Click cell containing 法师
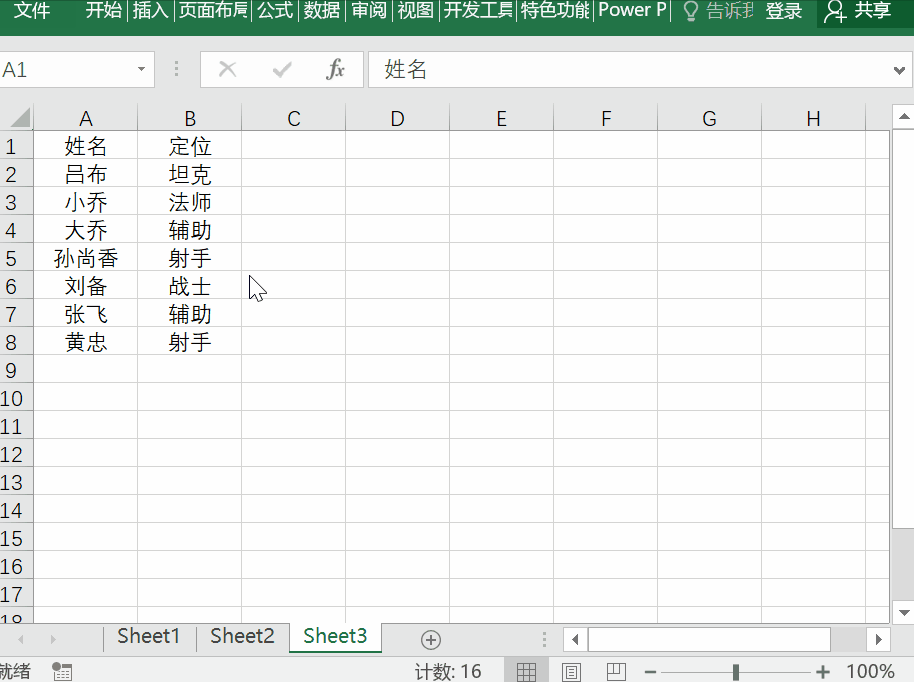Image resolution: width=914 pixels, height=682 pixels. 190,202
